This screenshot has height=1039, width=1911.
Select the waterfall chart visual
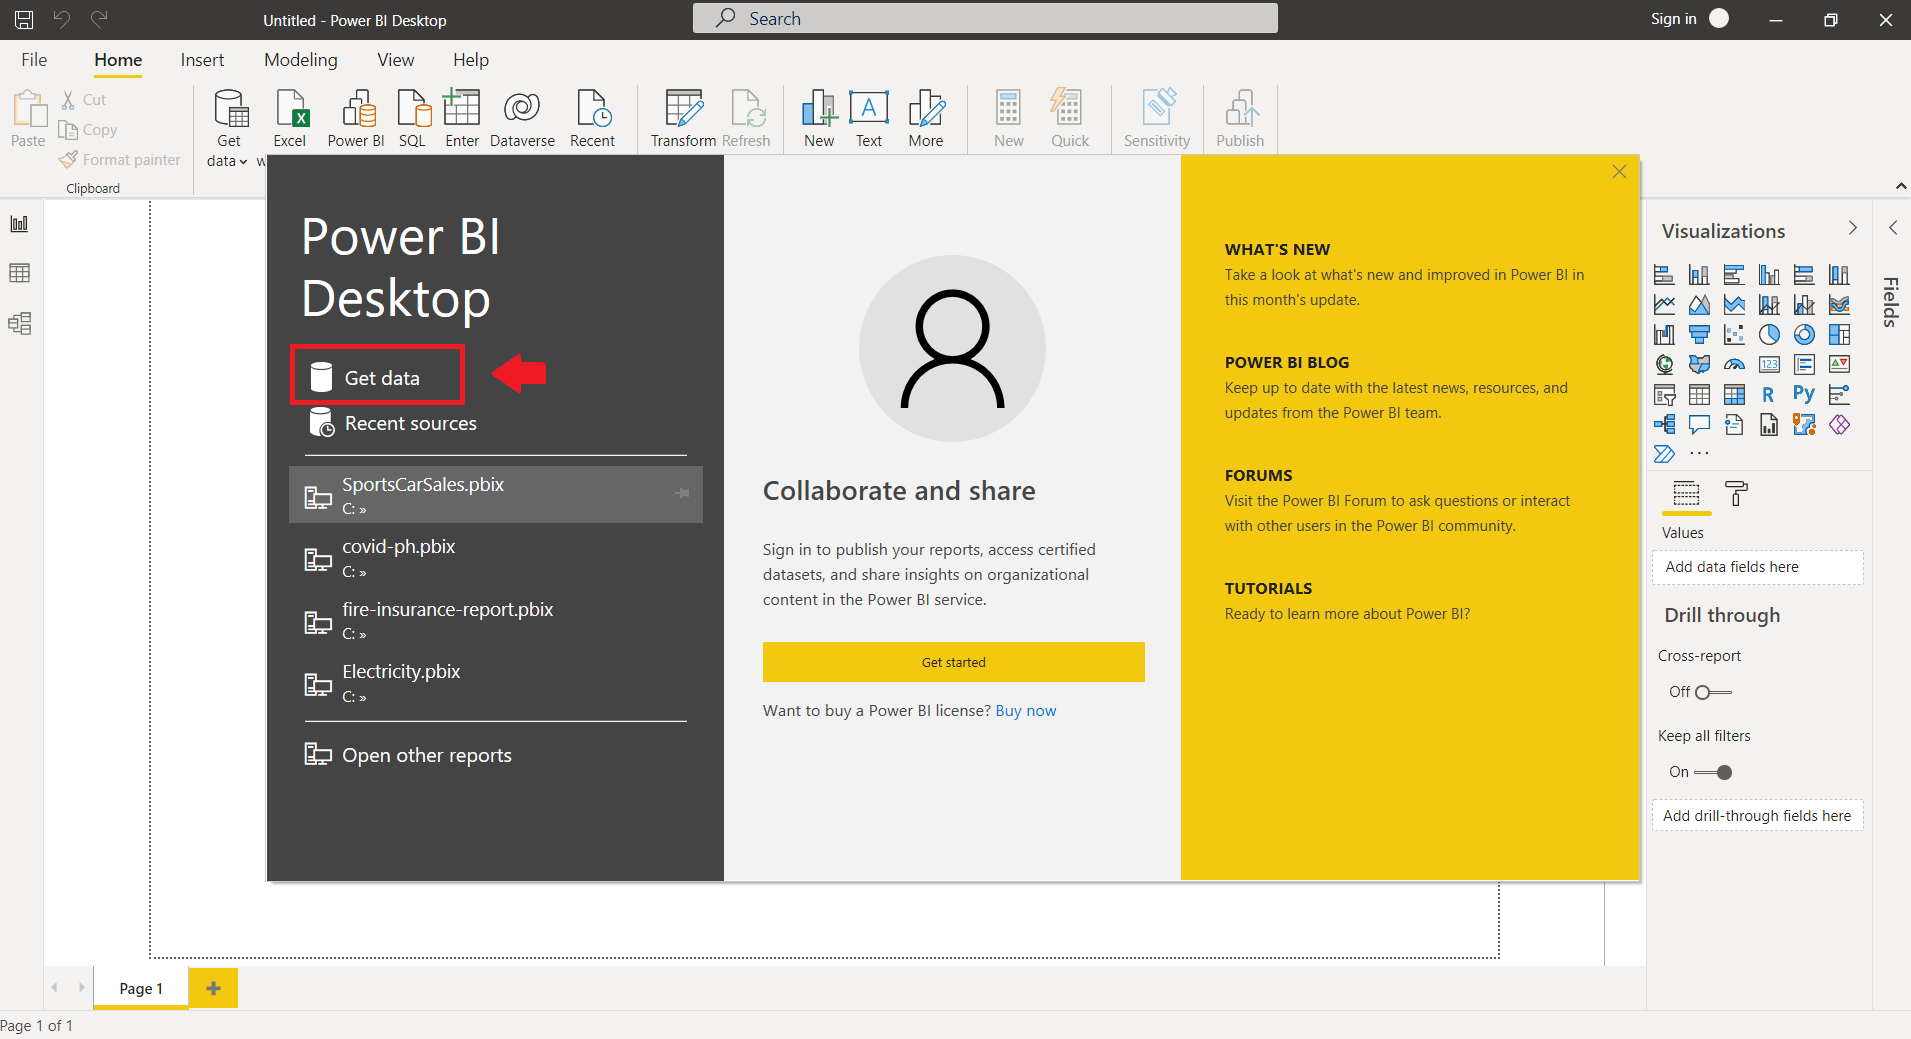point(1664,335)
